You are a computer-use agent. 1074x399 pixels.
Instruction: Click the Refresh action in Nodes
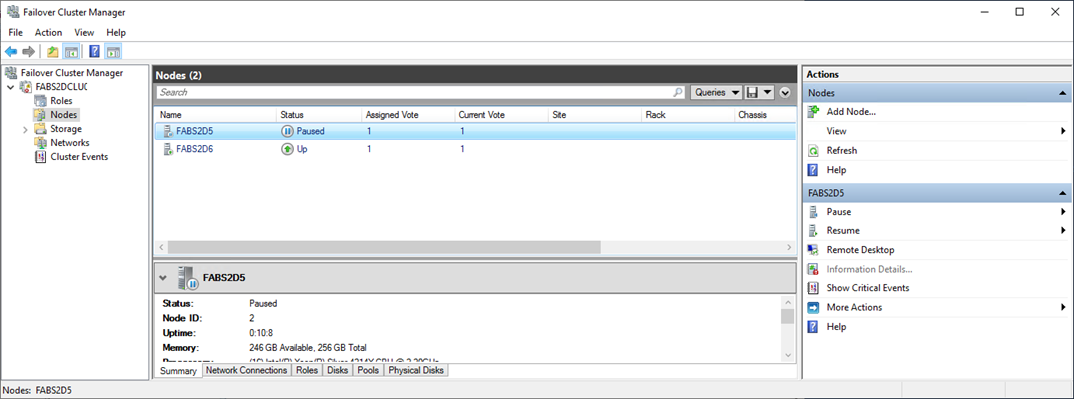click(842, 151)
